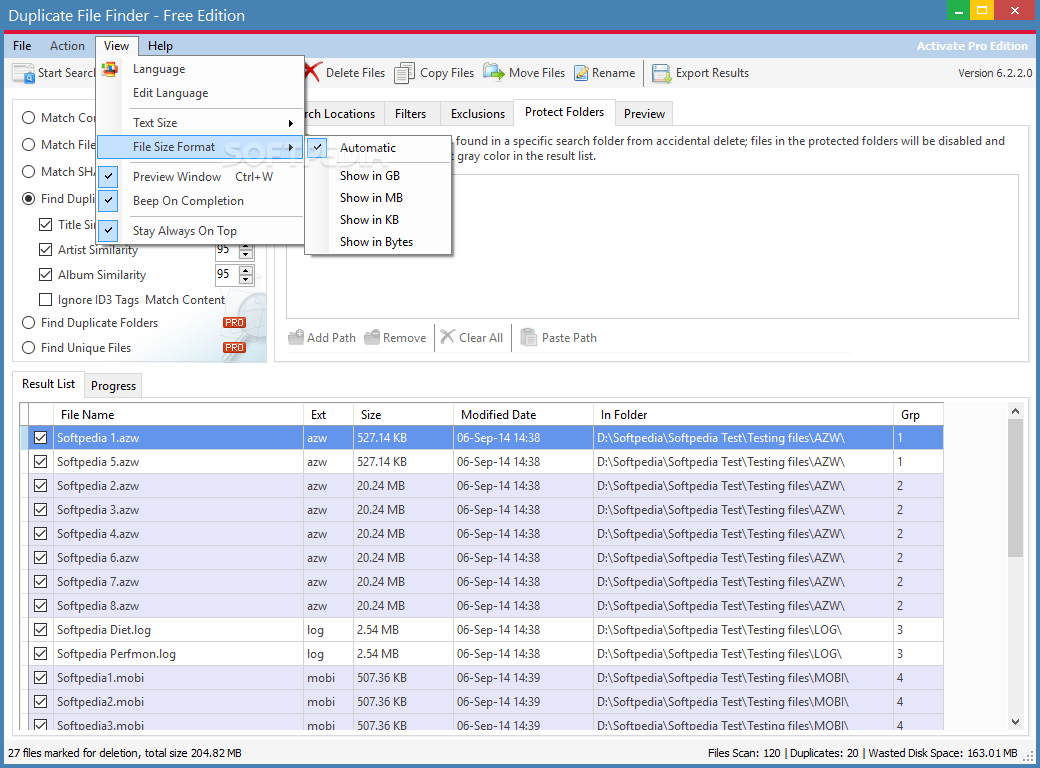Viewport: 1040px width, 768px height.
Task: Open the File menu
Action: click(22, 46)
